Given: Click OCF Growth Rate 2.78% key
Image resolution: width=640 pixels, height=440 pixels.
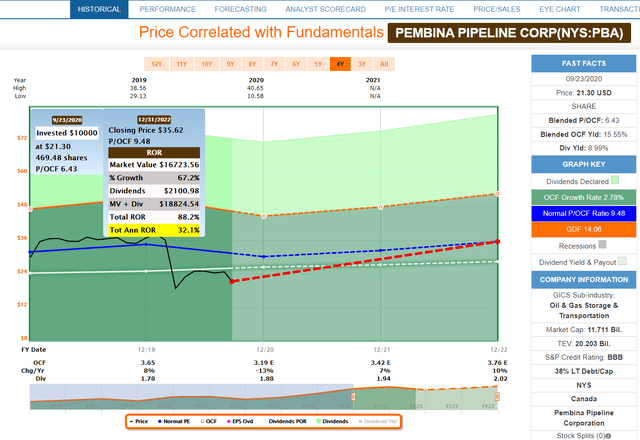Looking at the screenshot, I should (584, 198).
